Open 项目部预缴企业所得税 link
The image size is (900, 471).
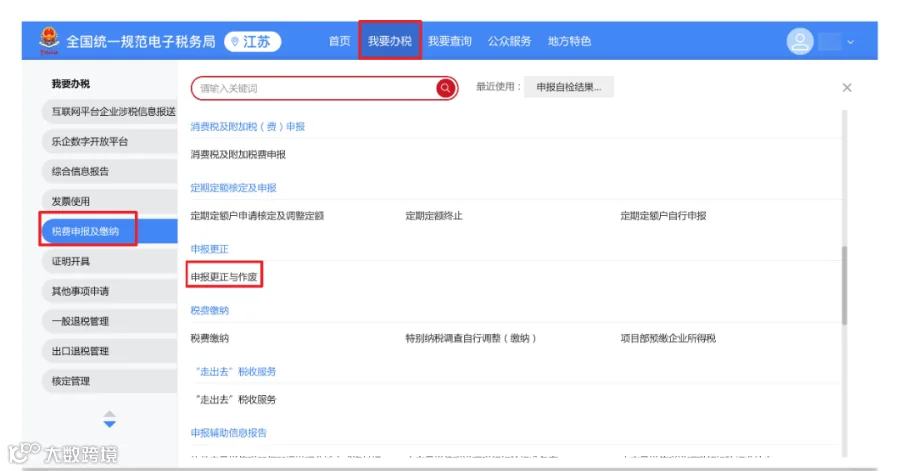[668, 338]
